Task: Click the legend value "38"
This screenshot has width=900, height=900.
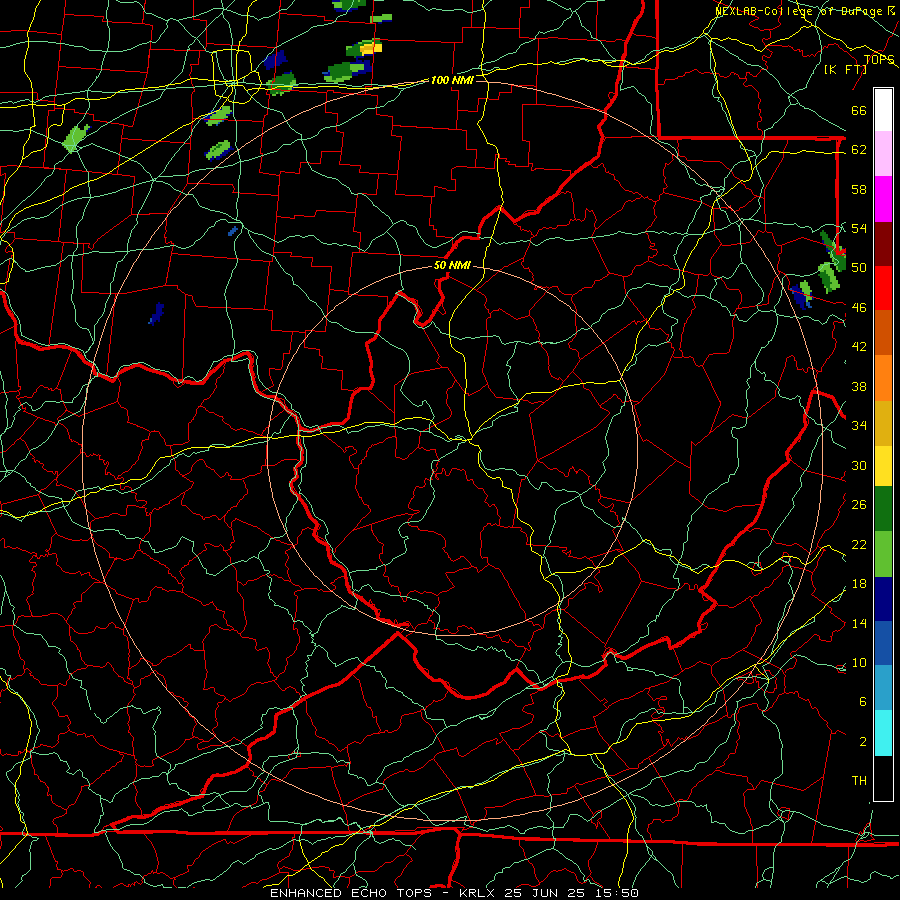Action: 859,387
